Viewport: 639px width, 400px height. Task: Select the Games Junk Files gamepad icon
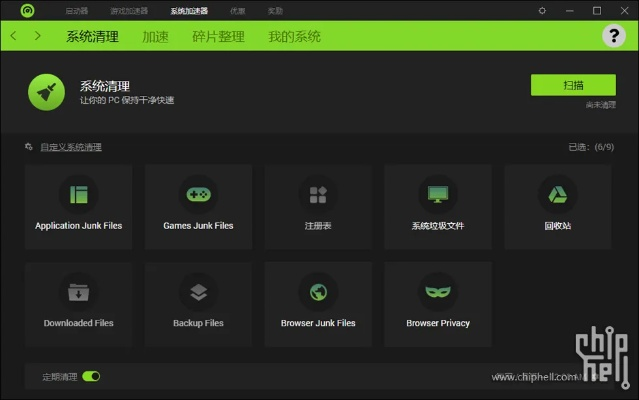[x=198, y=194]
